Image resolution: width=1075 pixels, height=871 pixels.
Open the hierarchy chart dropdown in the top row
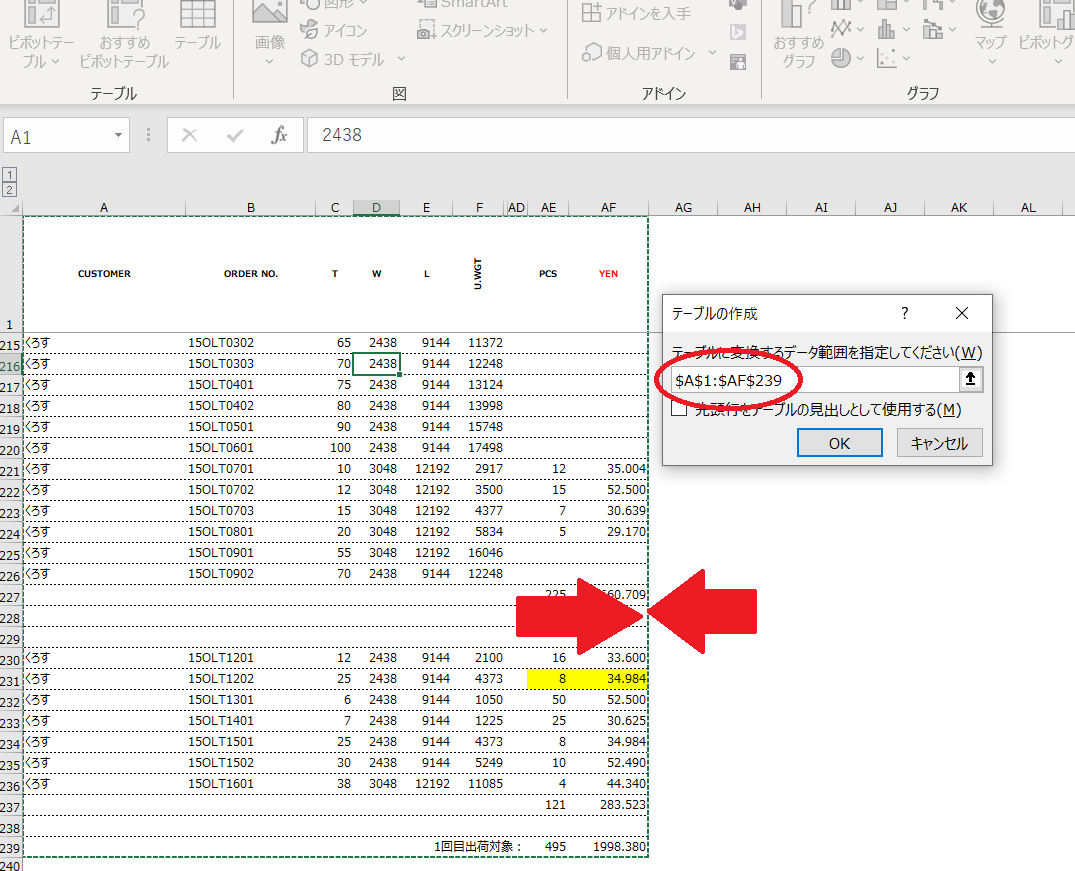(906, 3)
